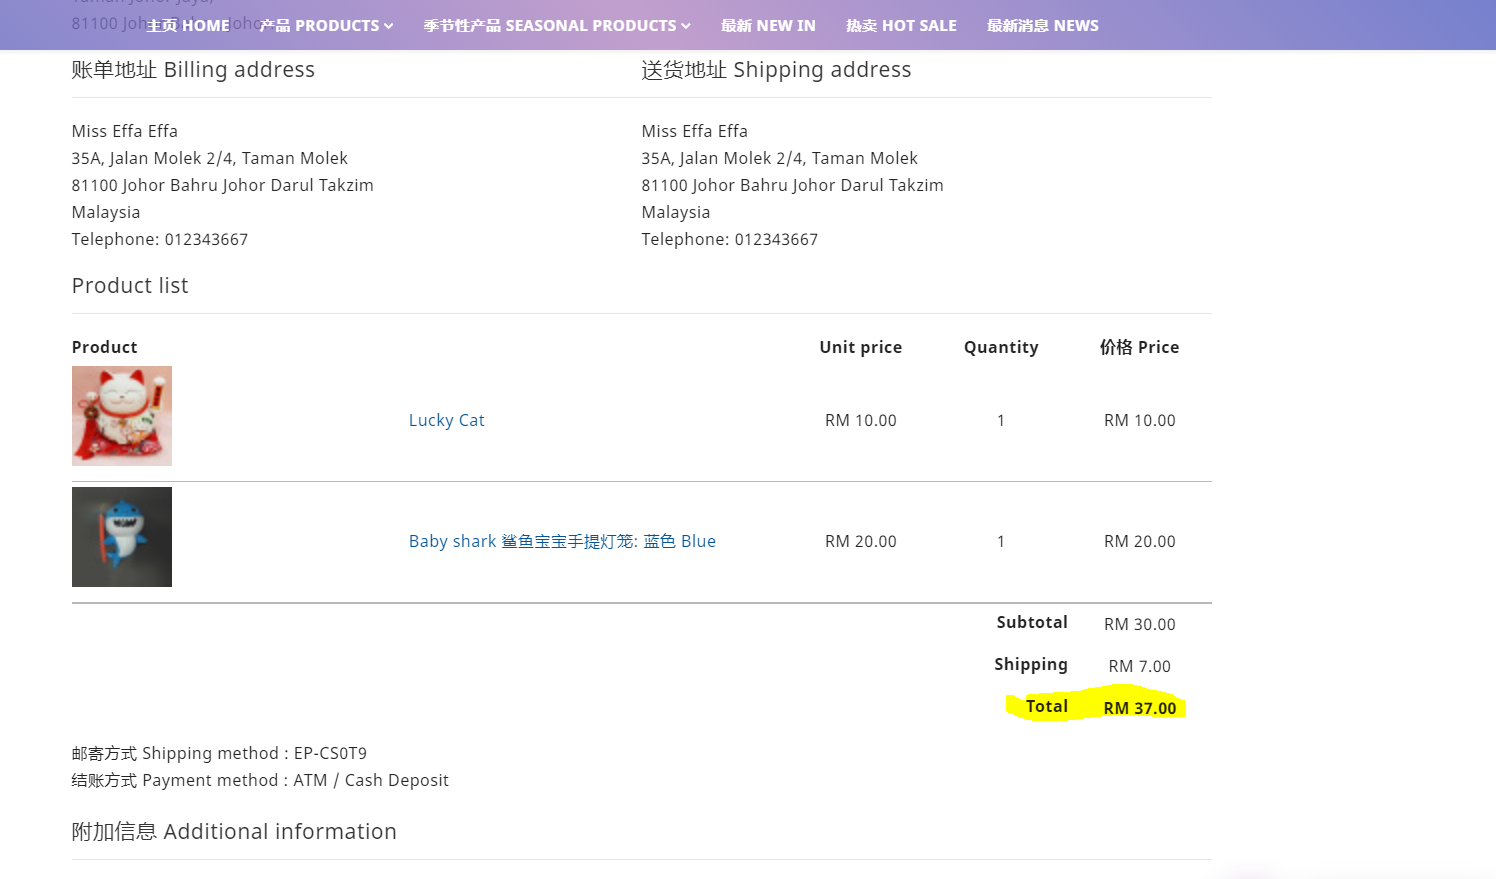
Task: Click the highlighted total RM 37.00
Action: [x=1139, y=708]
